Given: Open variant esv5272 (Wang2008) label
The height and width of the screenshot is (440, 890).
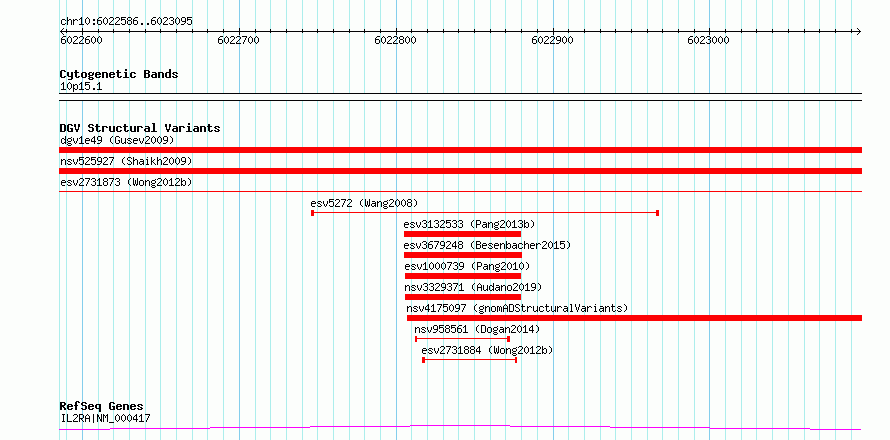Looking at the screenshot, I should tap(364, 203).
